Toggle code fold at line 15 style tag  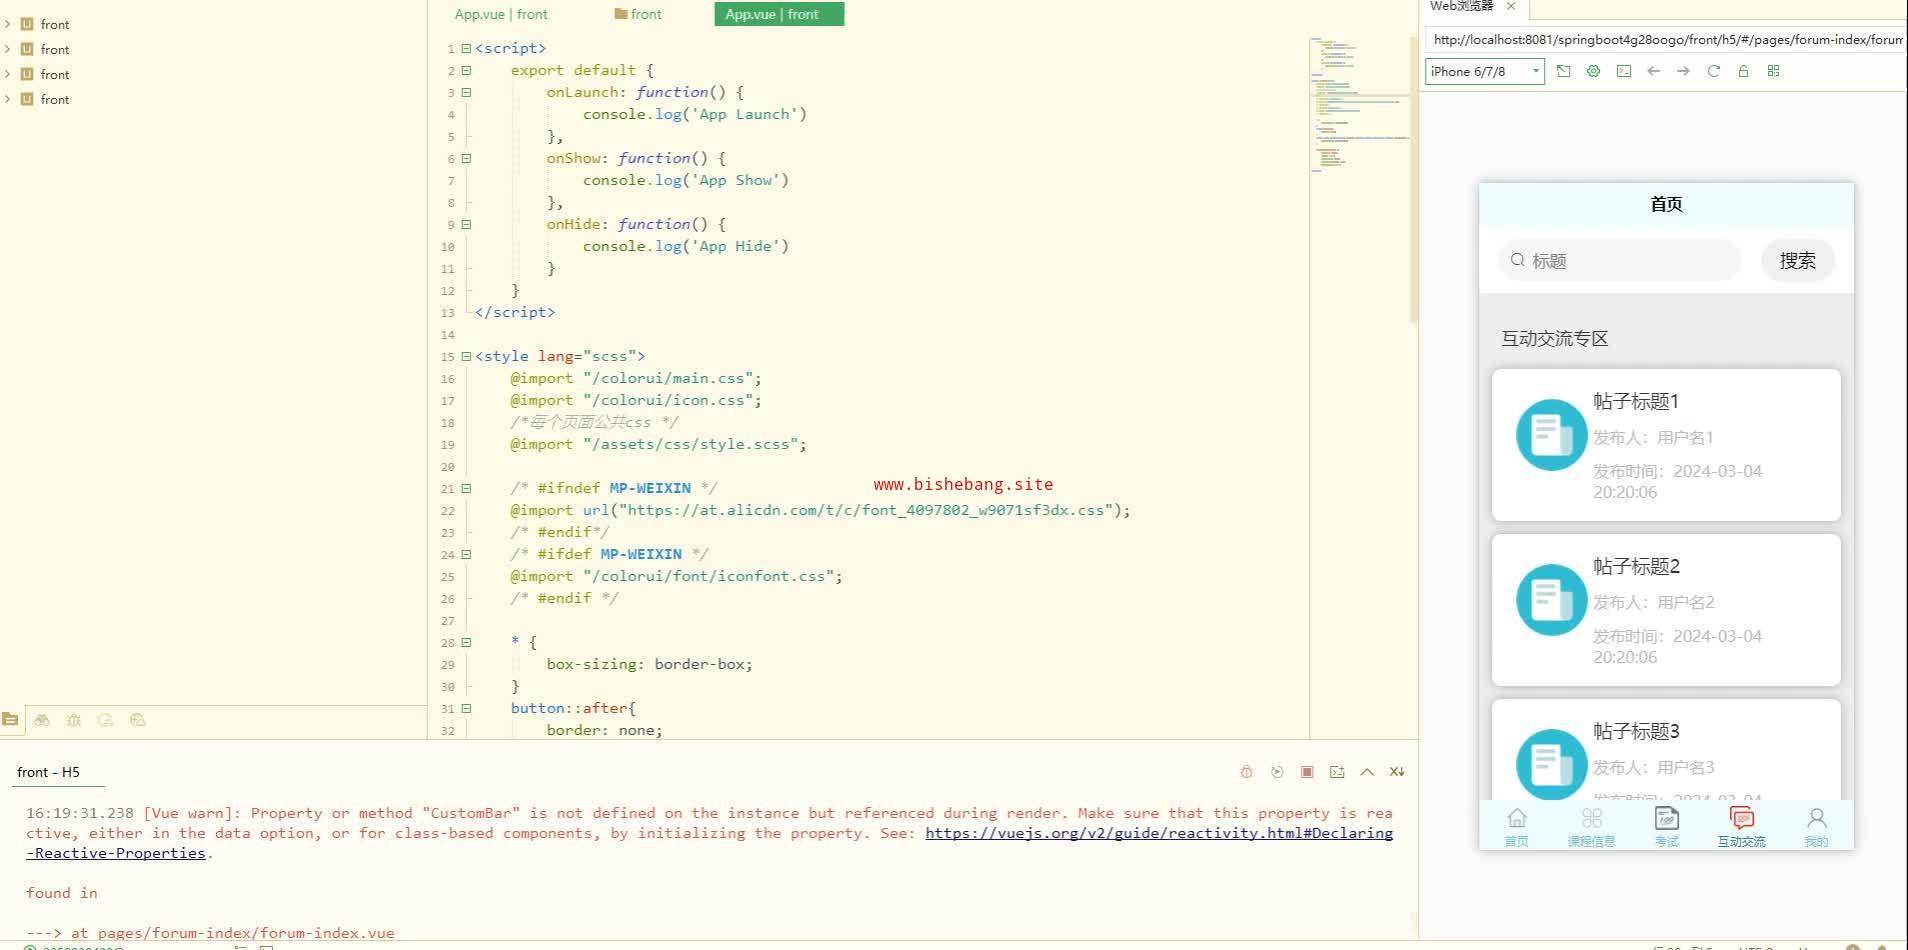coord(466,356)
